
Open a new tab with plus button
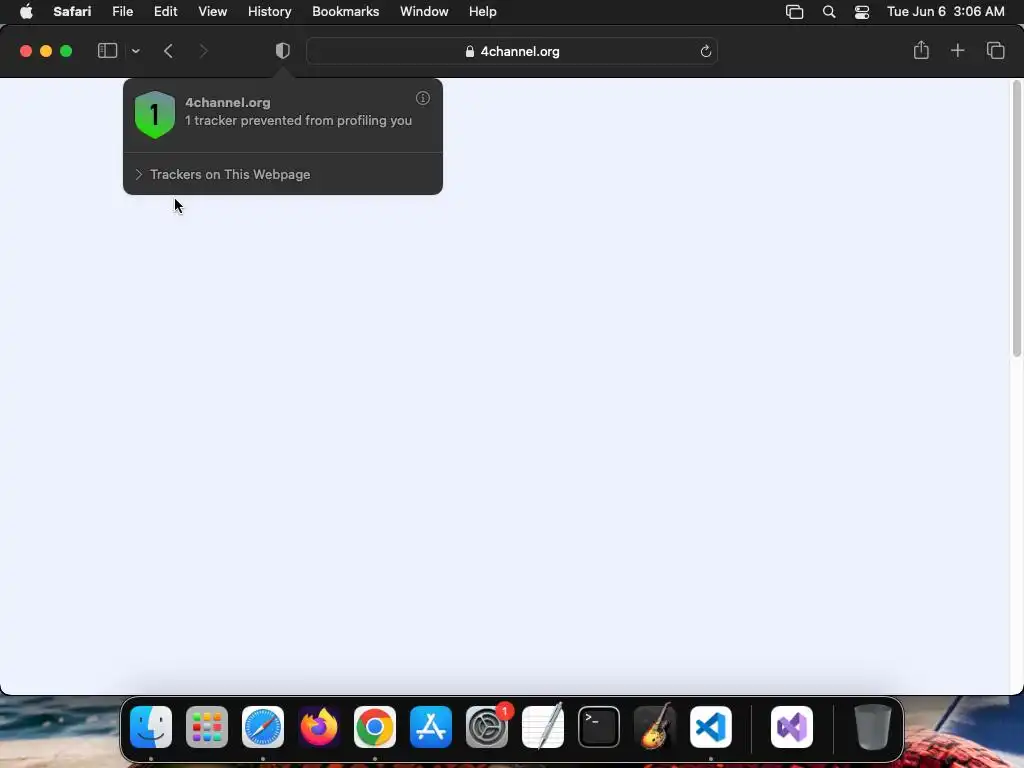957,50
